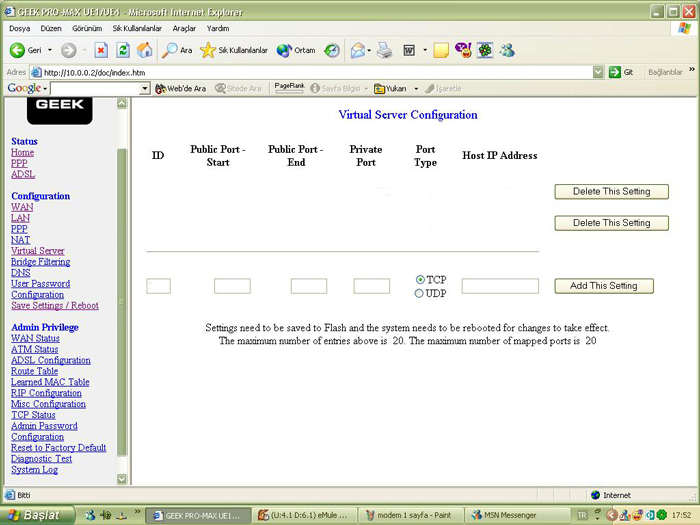
Task: Stop page loading with red X icon
Action: tap(101, 50)
